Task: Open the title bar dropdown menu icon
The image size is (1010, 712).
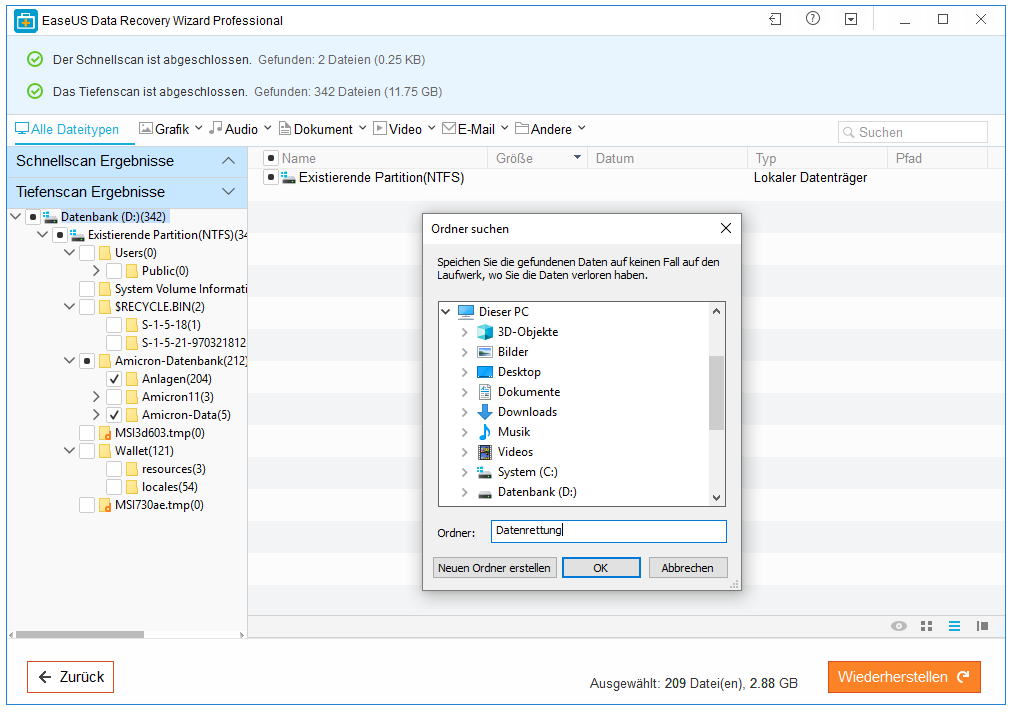Action: click(851, 19)
